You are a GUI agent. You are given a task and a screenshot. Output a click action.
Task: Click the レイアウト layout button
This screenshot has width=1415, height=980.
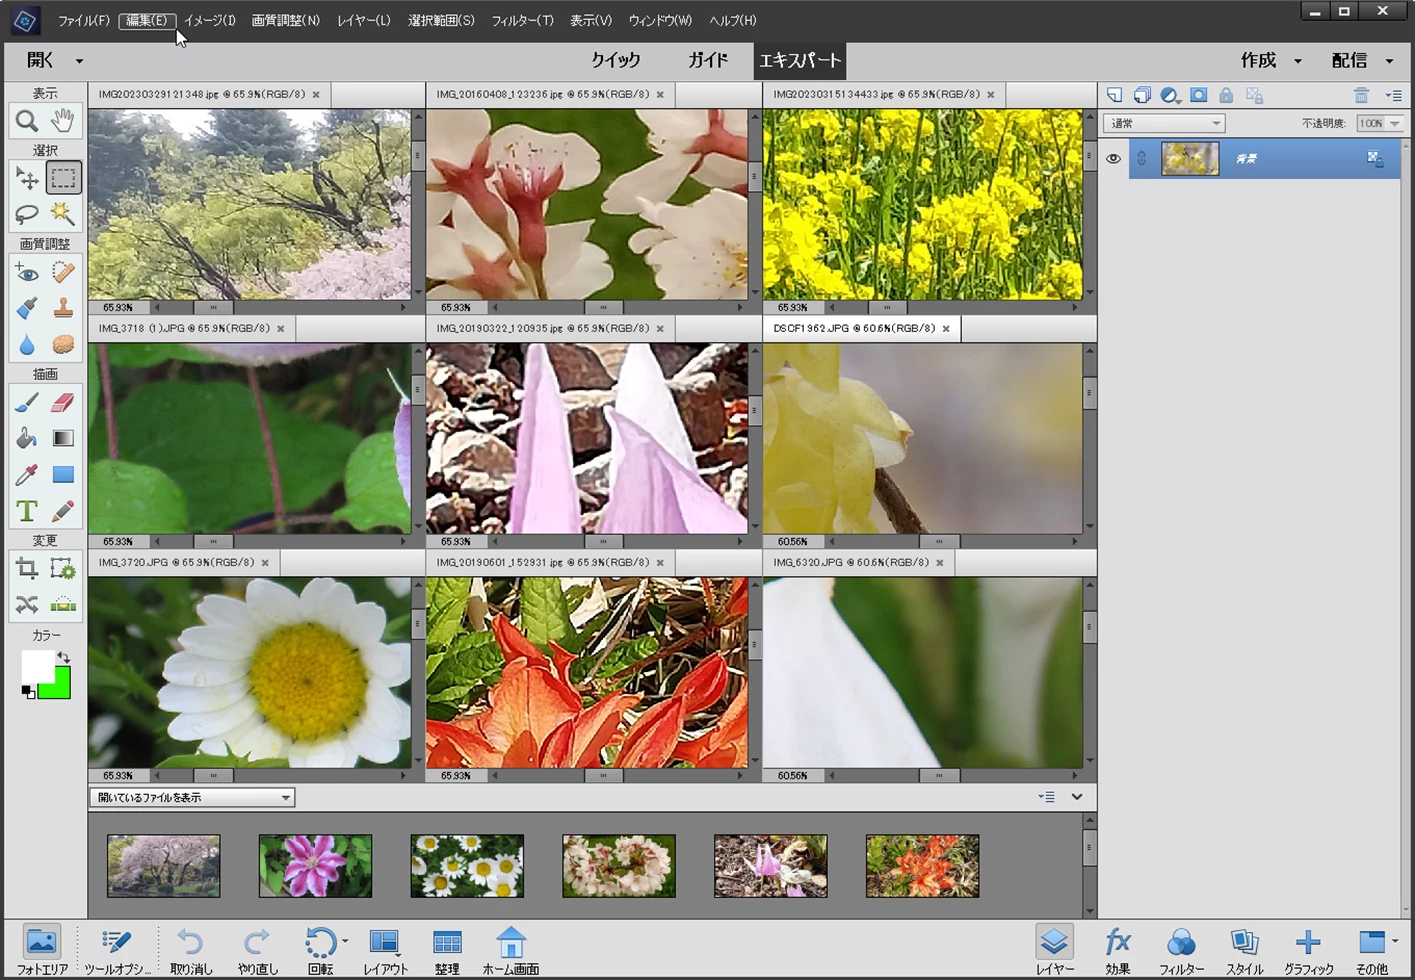(x=385, y=950)
